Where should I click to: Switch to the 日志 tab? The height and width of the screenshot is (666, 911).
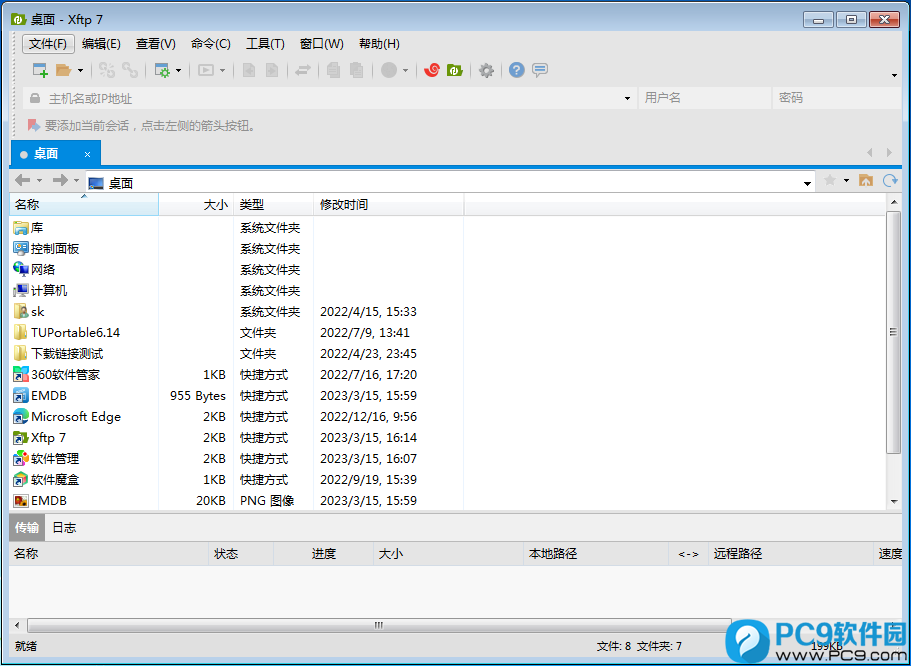64,528
